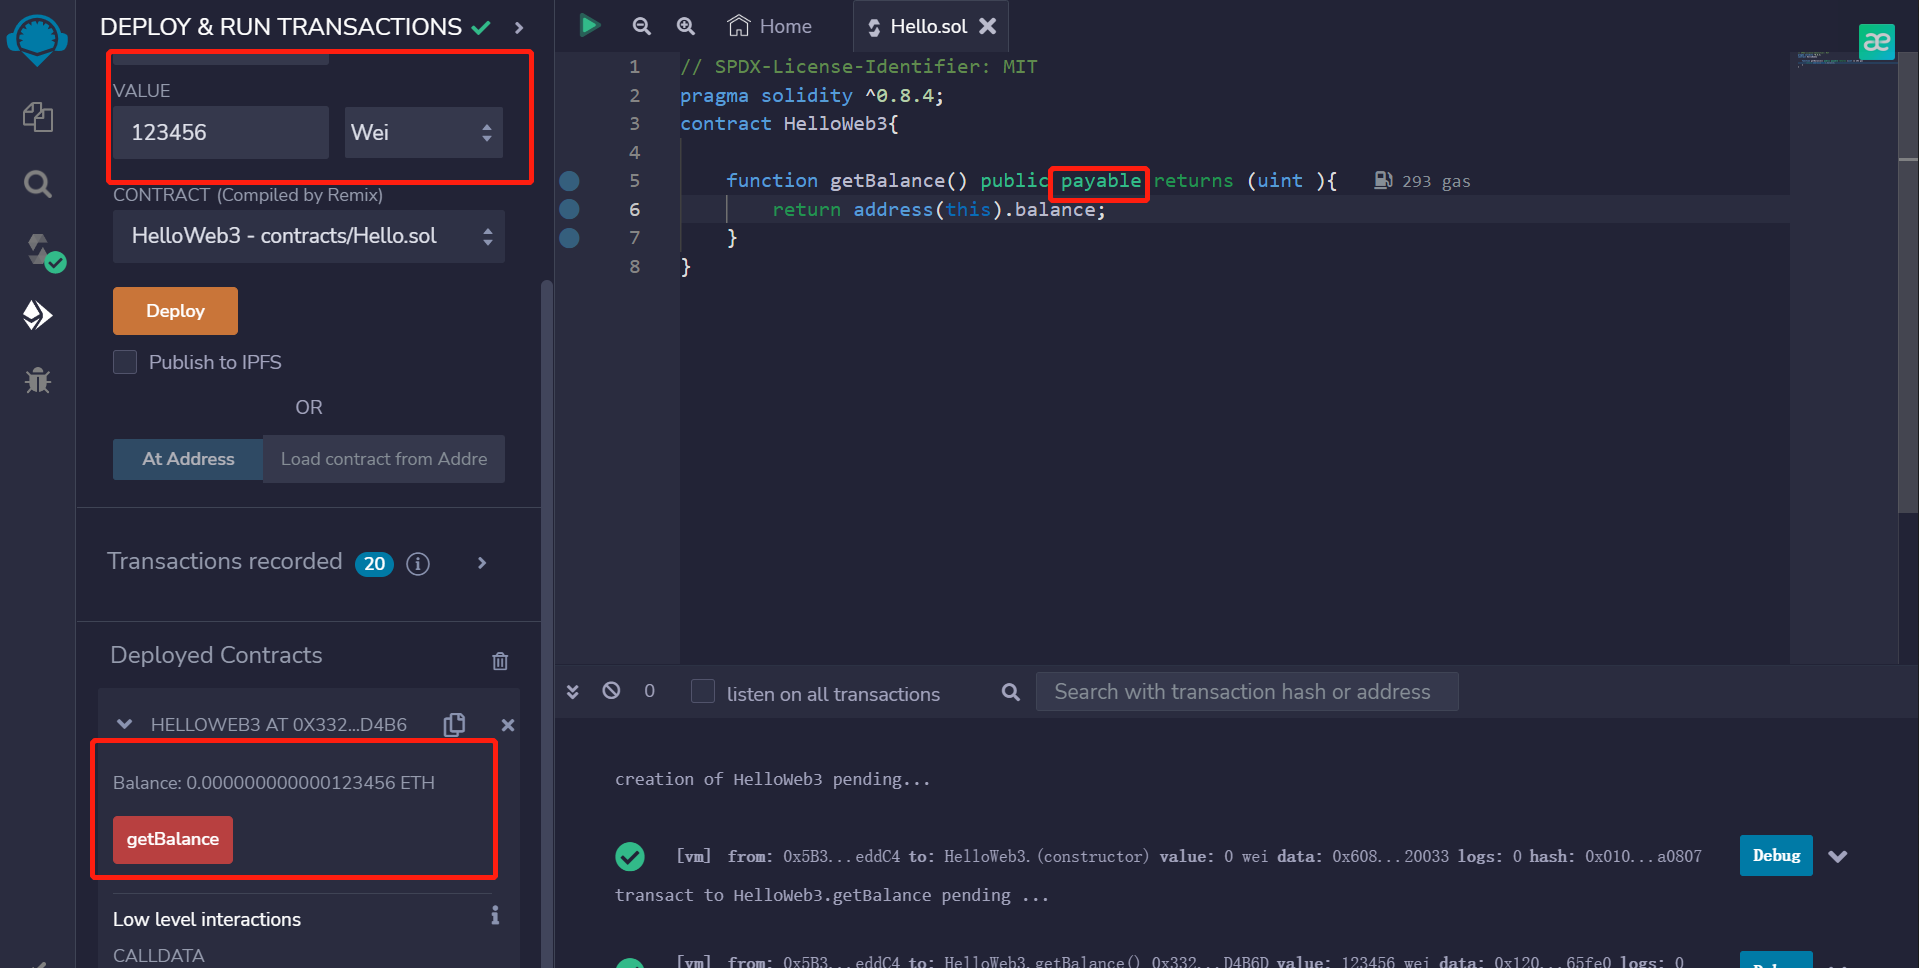This screenshot has height=968, width=1919.
Task: Expand the Transactions recorded section
Action: tap(482, 563)
